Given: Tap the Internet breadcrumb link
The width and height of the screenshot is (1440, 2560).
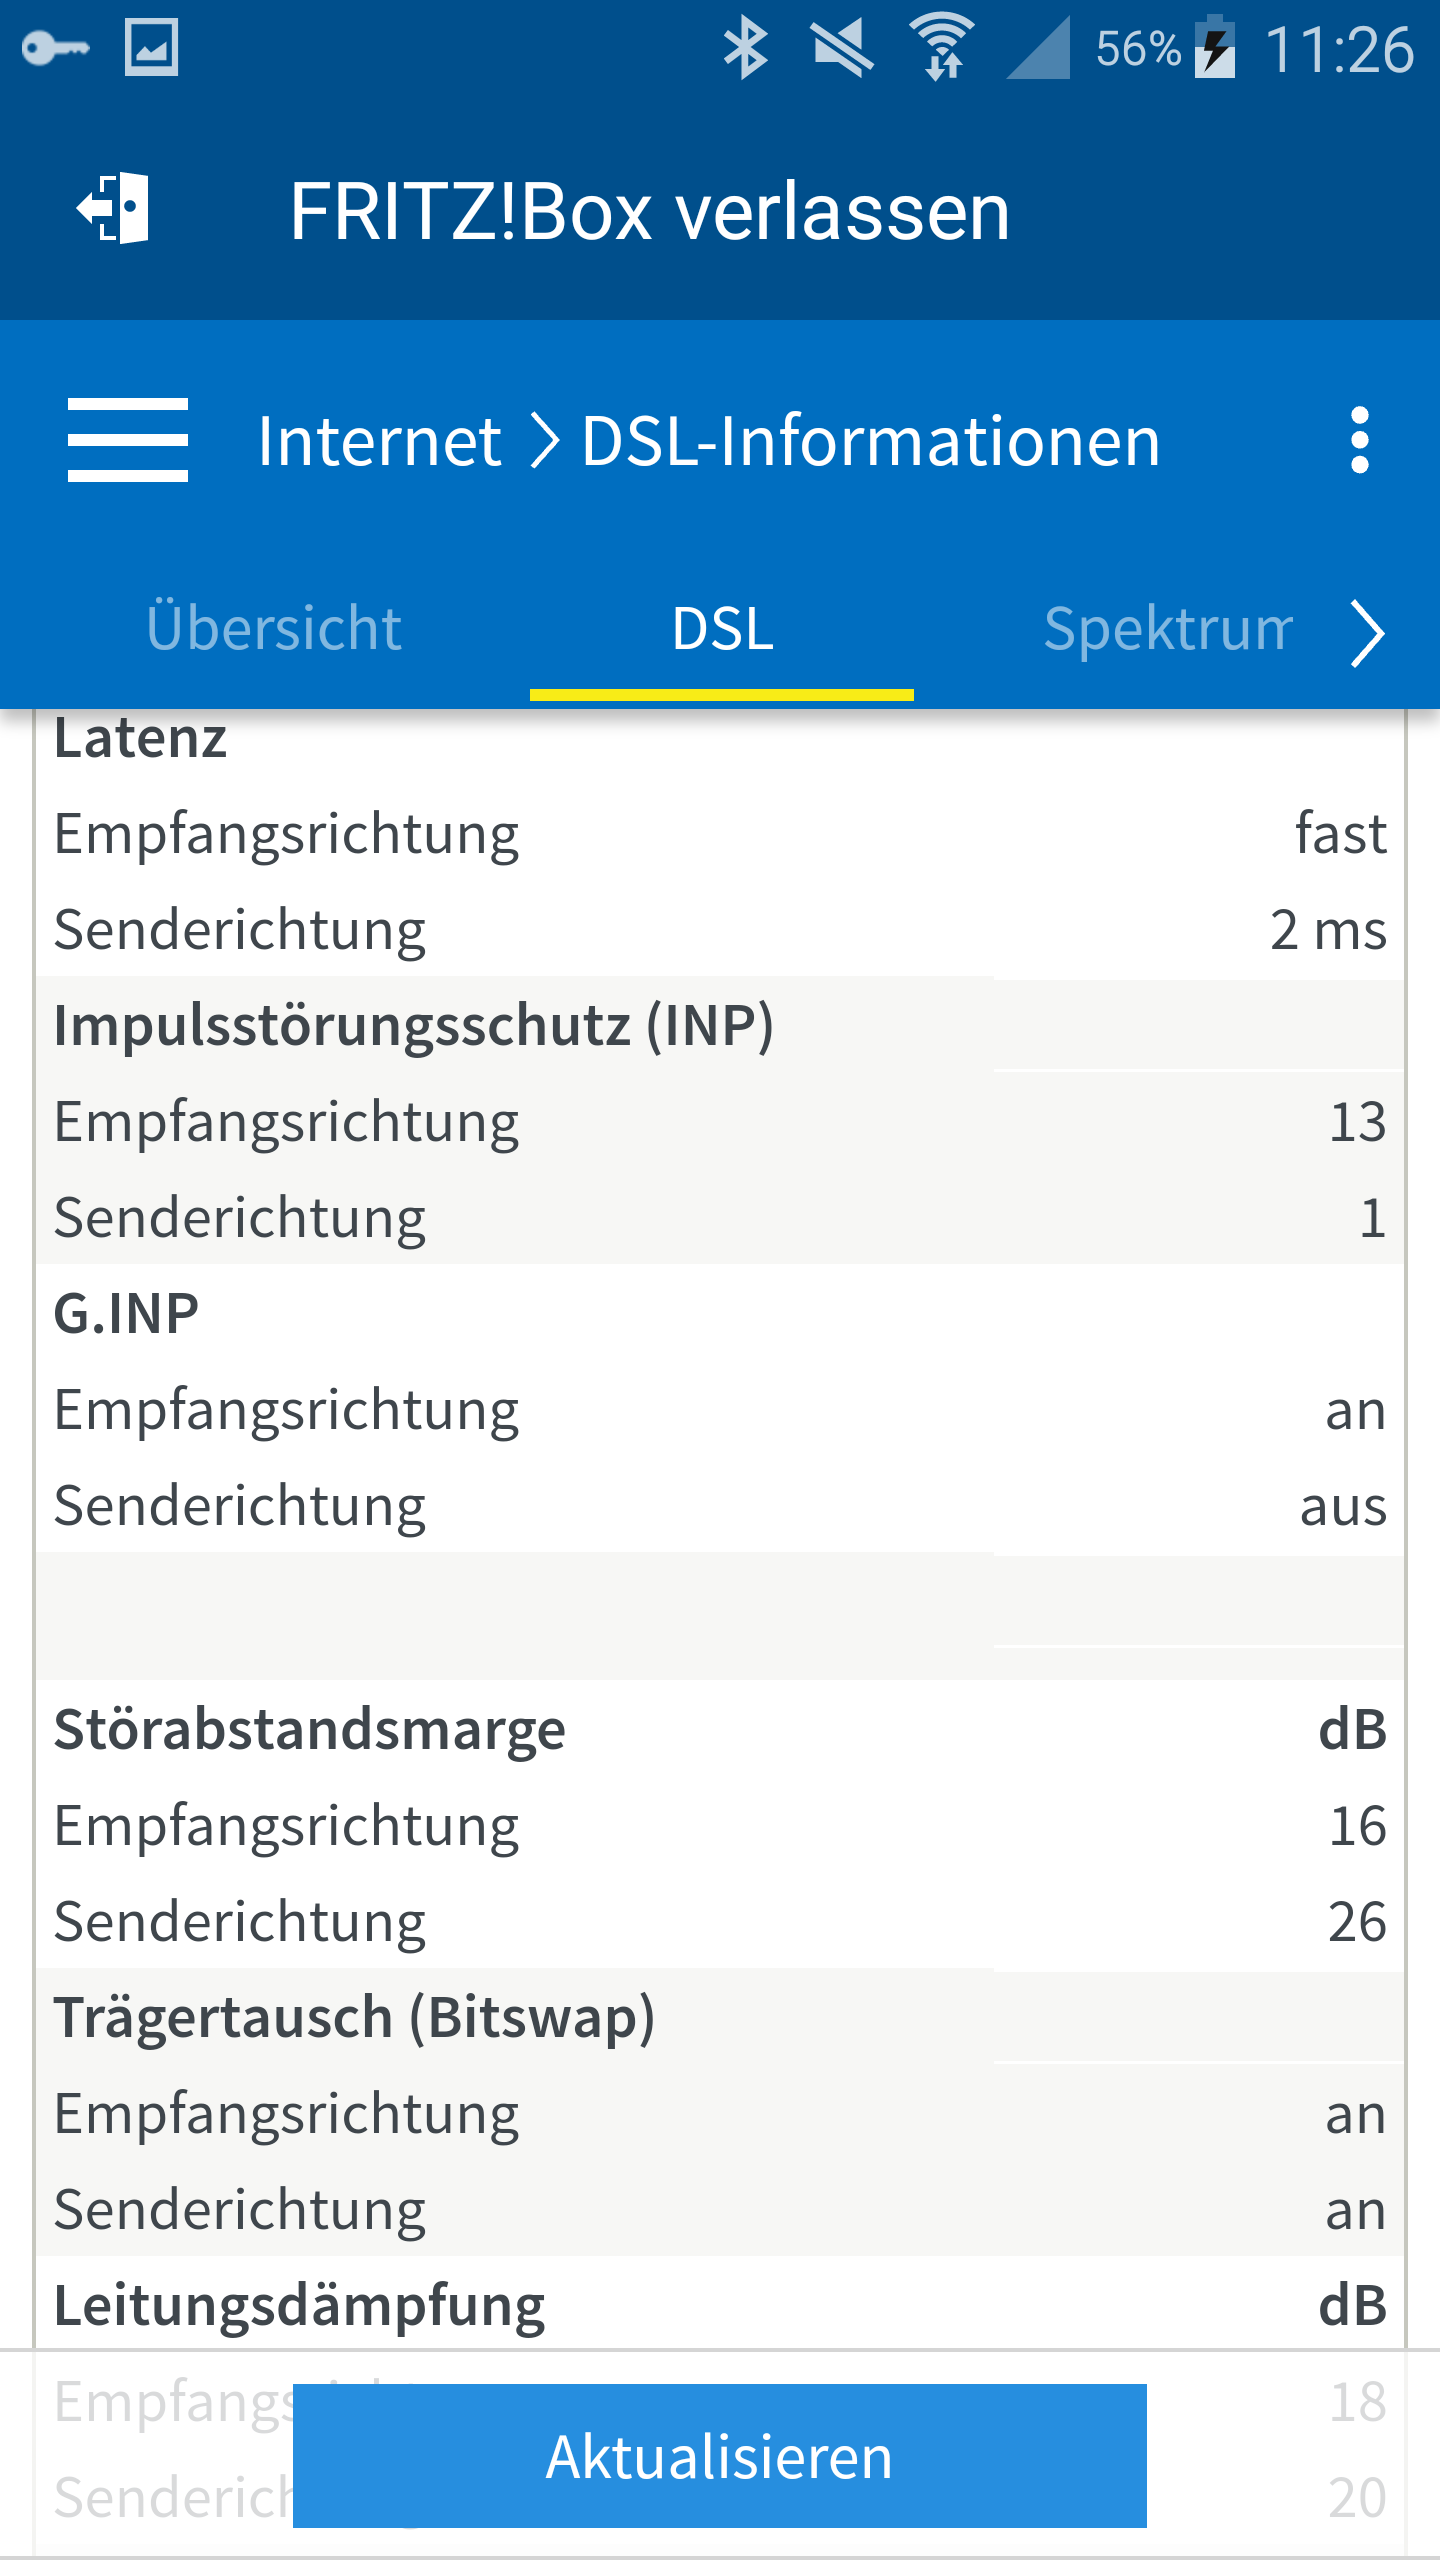Looking at the screenshot, I should point(379,441).
